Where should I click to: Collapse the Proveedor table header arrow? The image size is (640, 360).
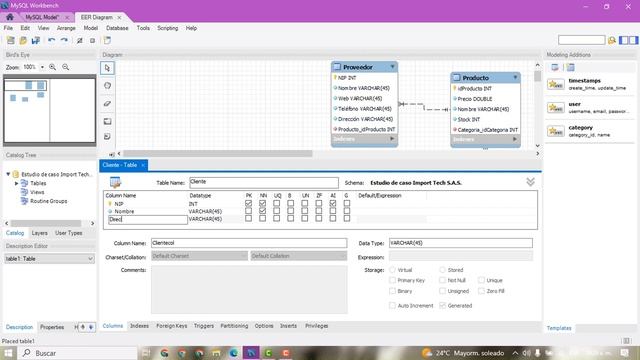(392, 67)
